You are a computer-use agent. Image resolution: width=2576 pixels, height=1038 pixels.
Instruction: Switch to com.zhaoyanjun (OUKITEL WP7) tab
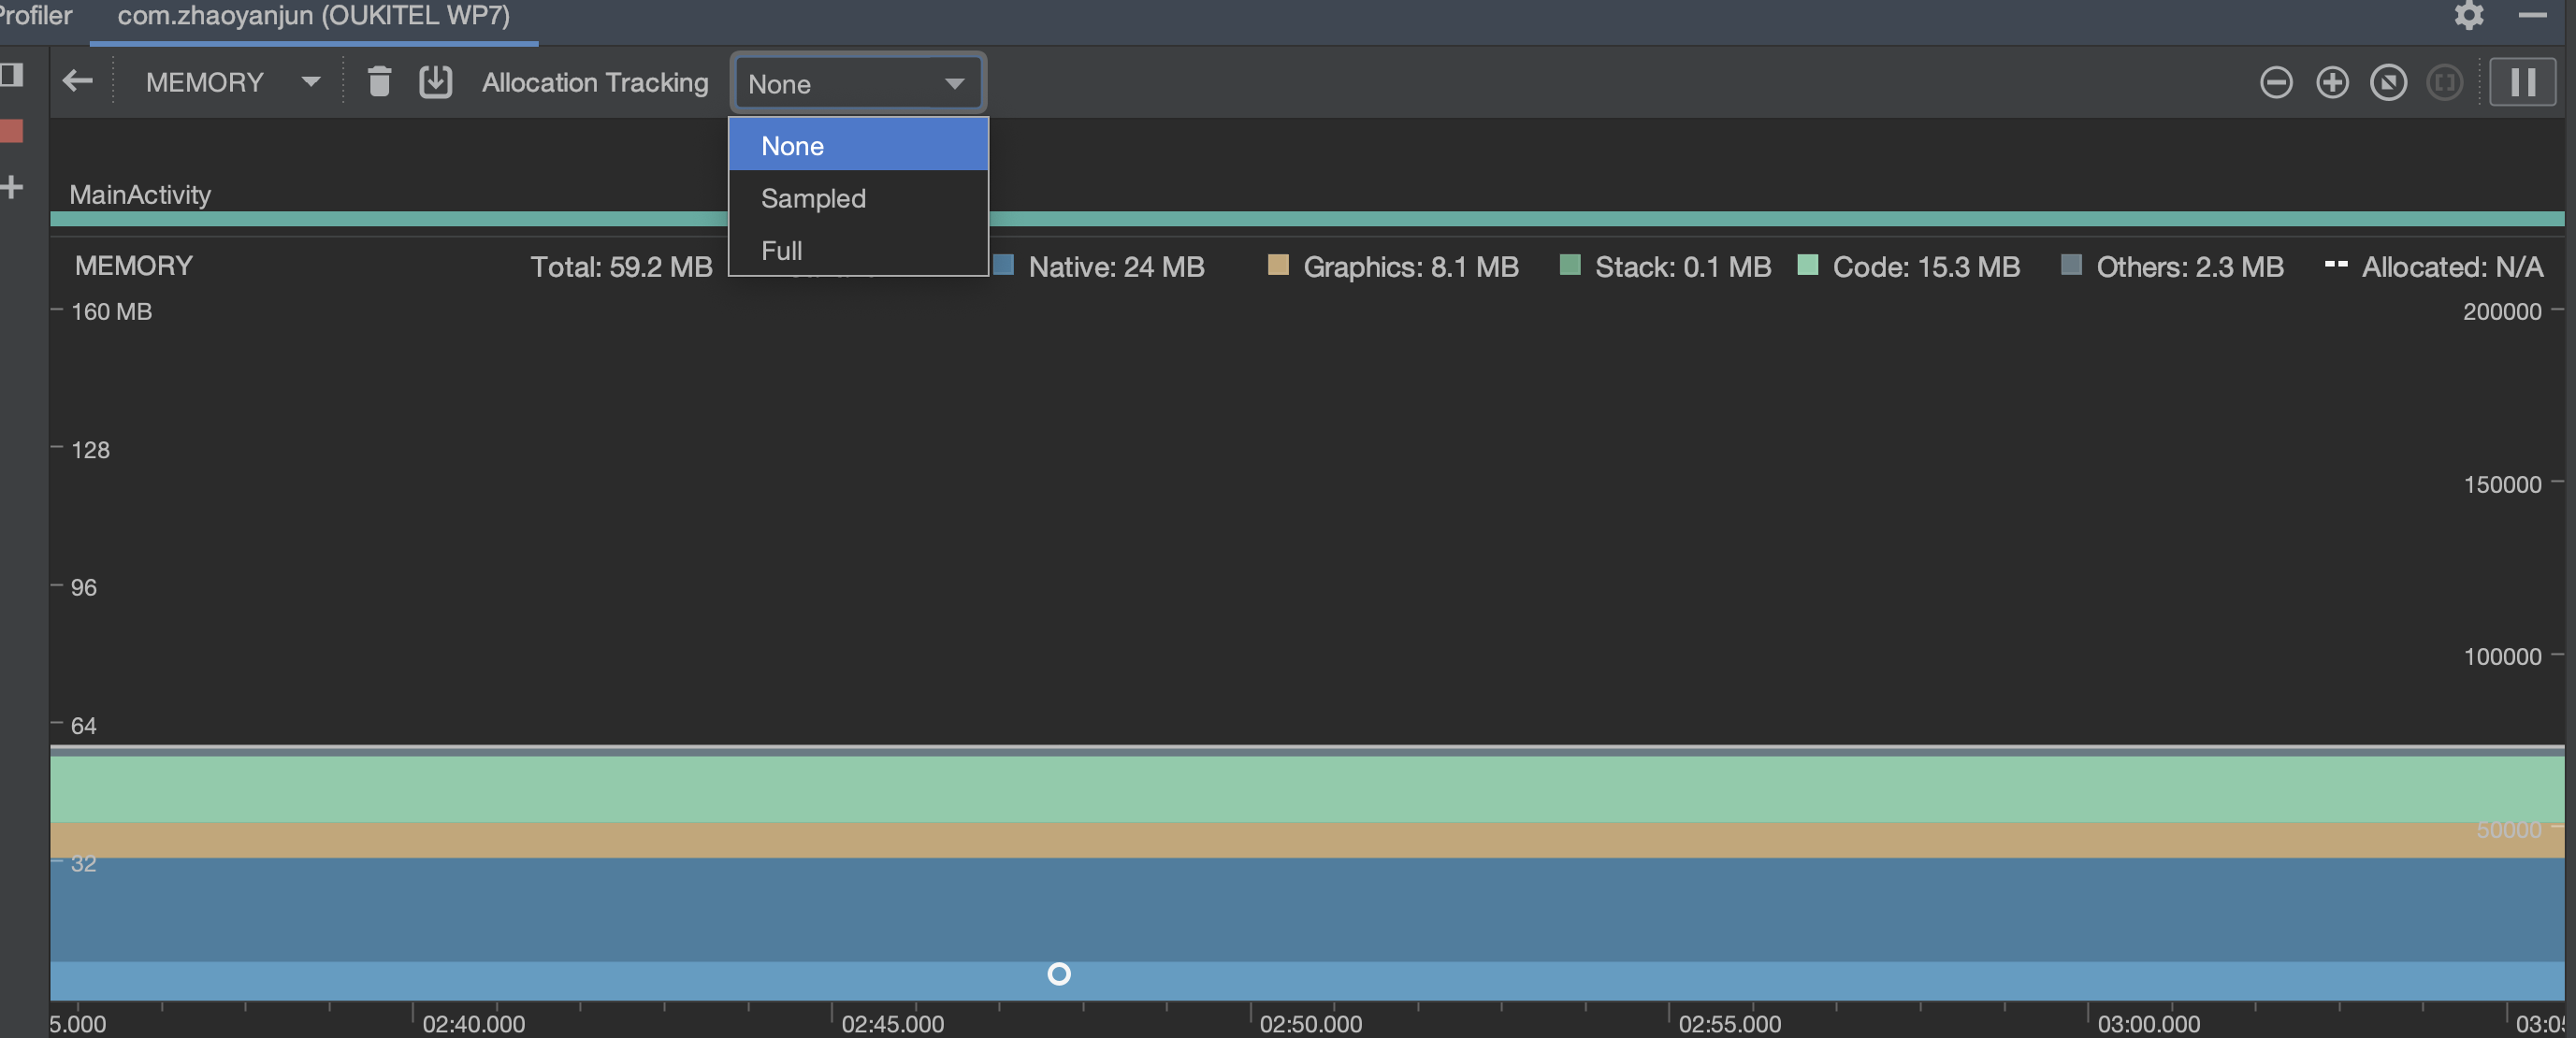[x=313, y=16]
